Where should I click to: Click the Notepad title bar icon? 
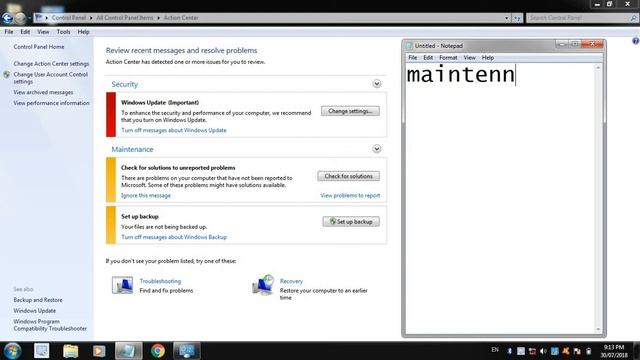point(409,46)
